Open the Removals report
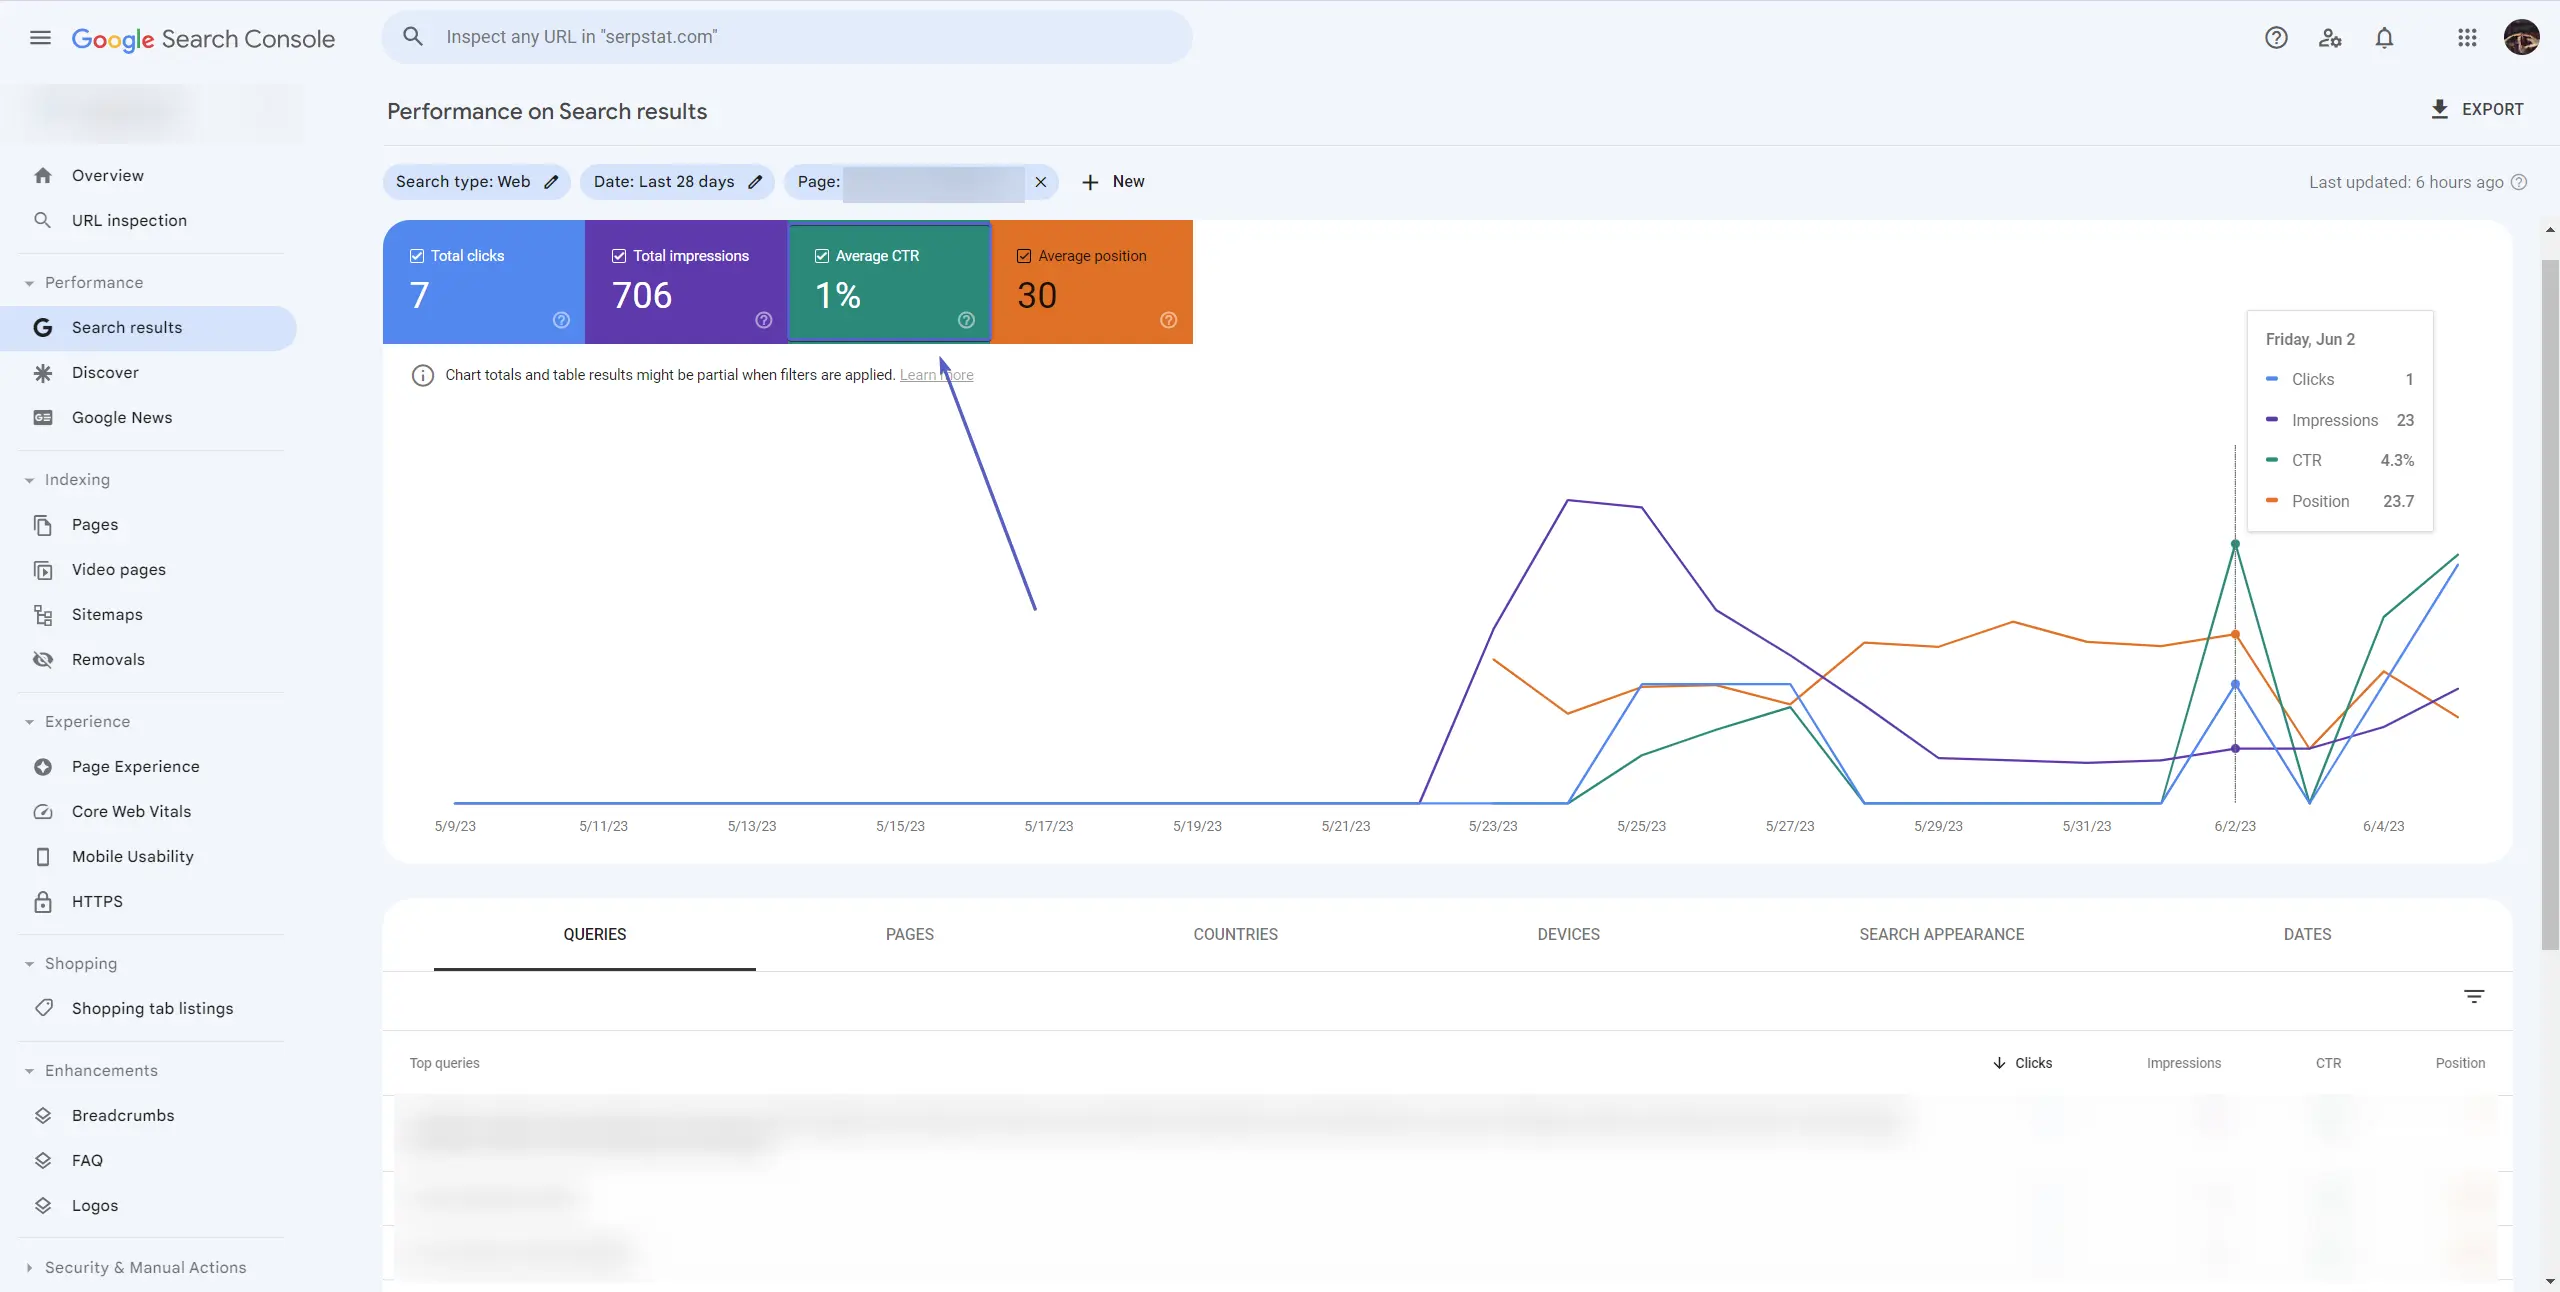Screen dimensions: 2560x1292 [108, 660]
